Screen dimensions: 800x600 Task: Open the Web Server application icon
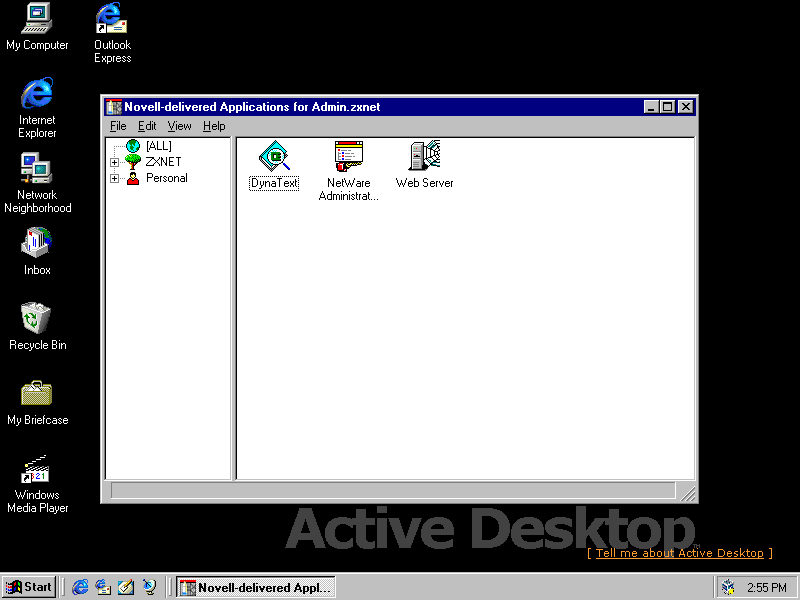pyautogui.click(x=424, y=155)
